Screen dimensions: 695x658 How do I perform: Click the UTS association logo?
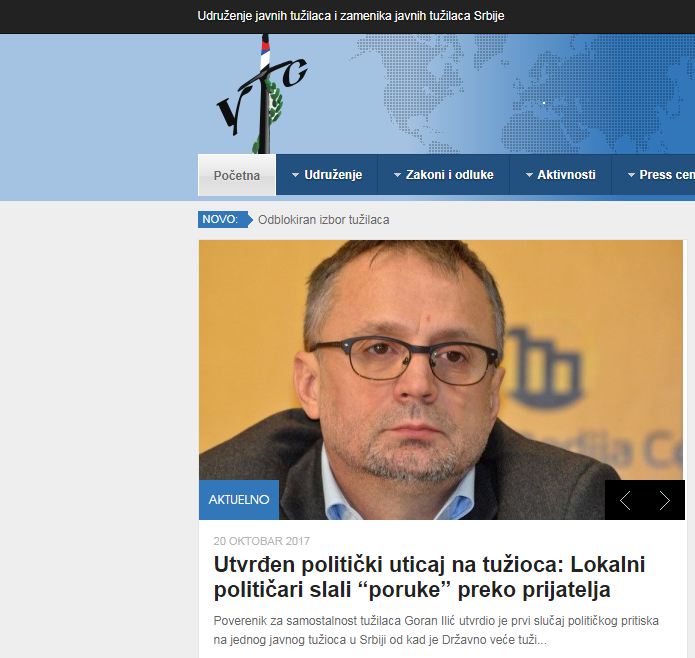point(262,94)
